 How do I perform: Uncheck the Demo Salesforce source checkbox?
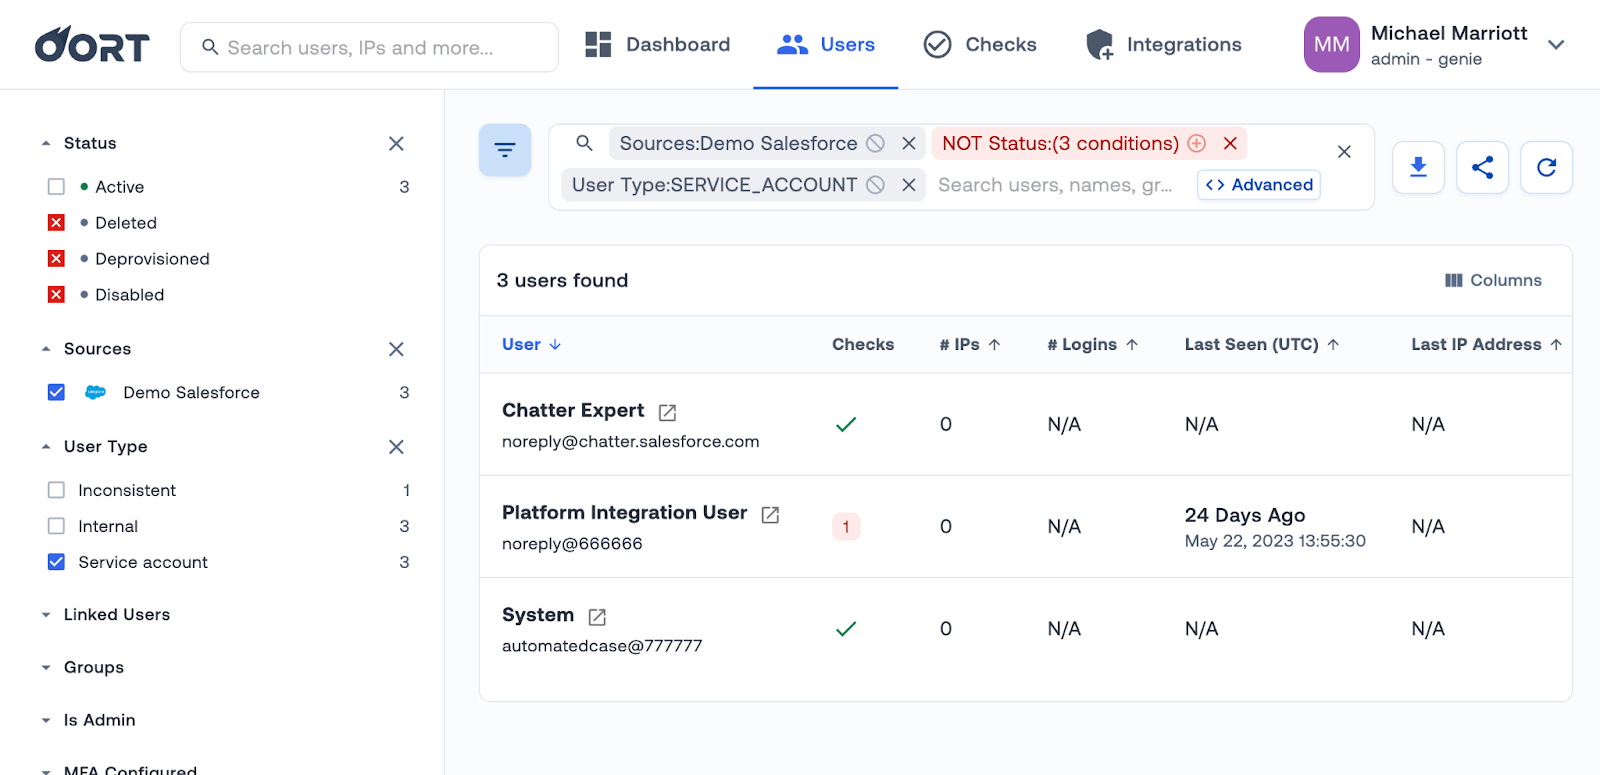[57, 393]
